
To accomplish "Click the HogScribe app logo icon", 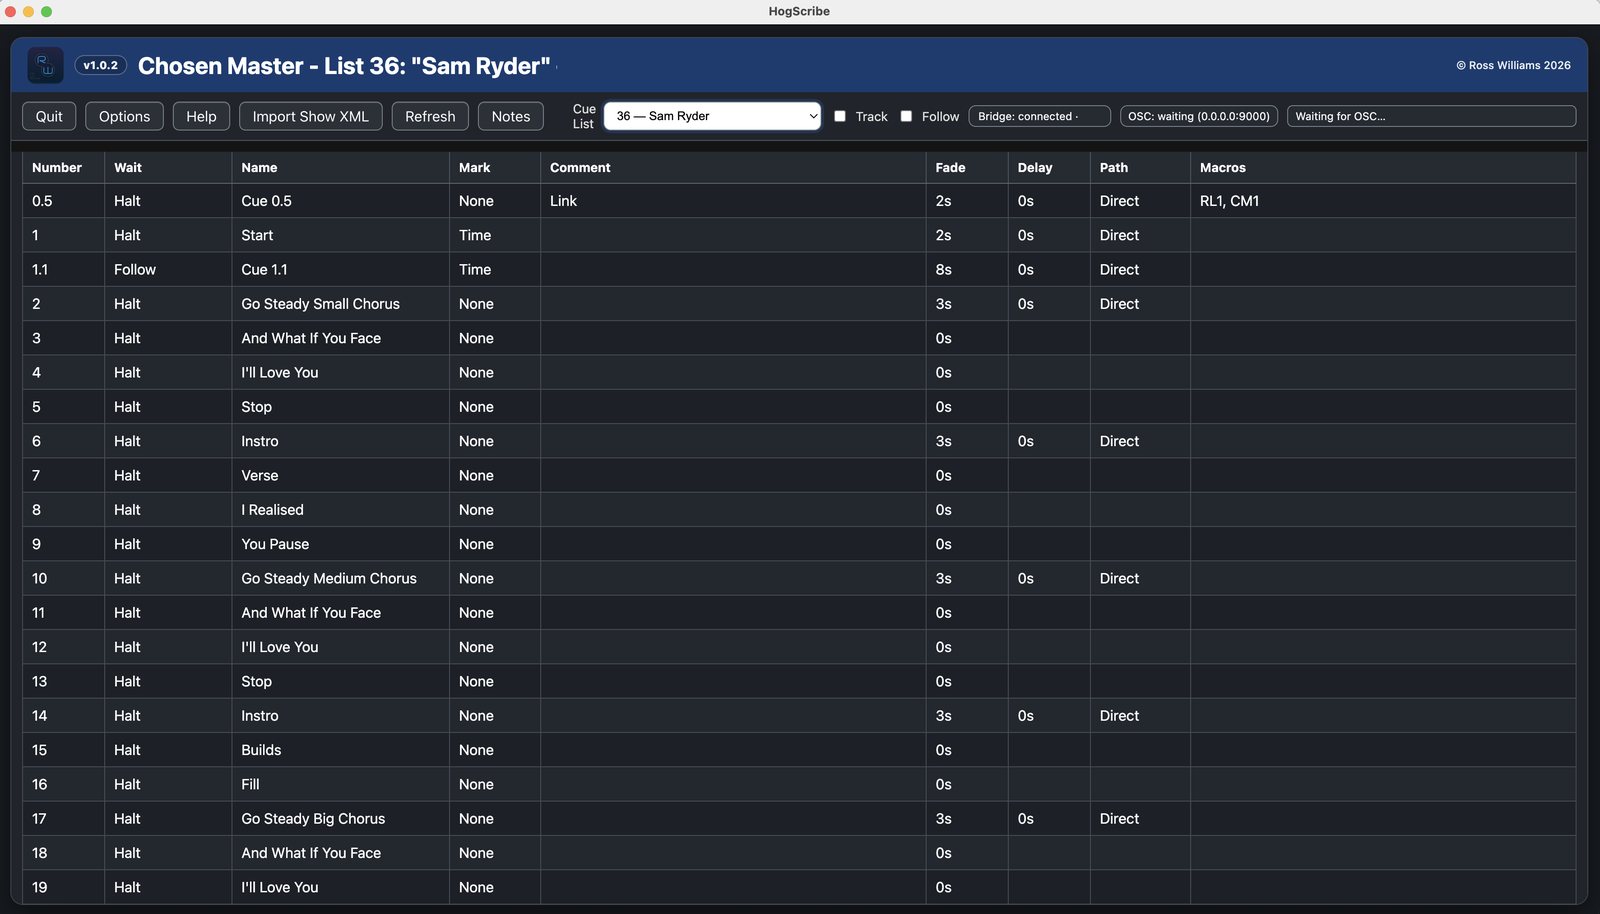I will pos(45,65).
